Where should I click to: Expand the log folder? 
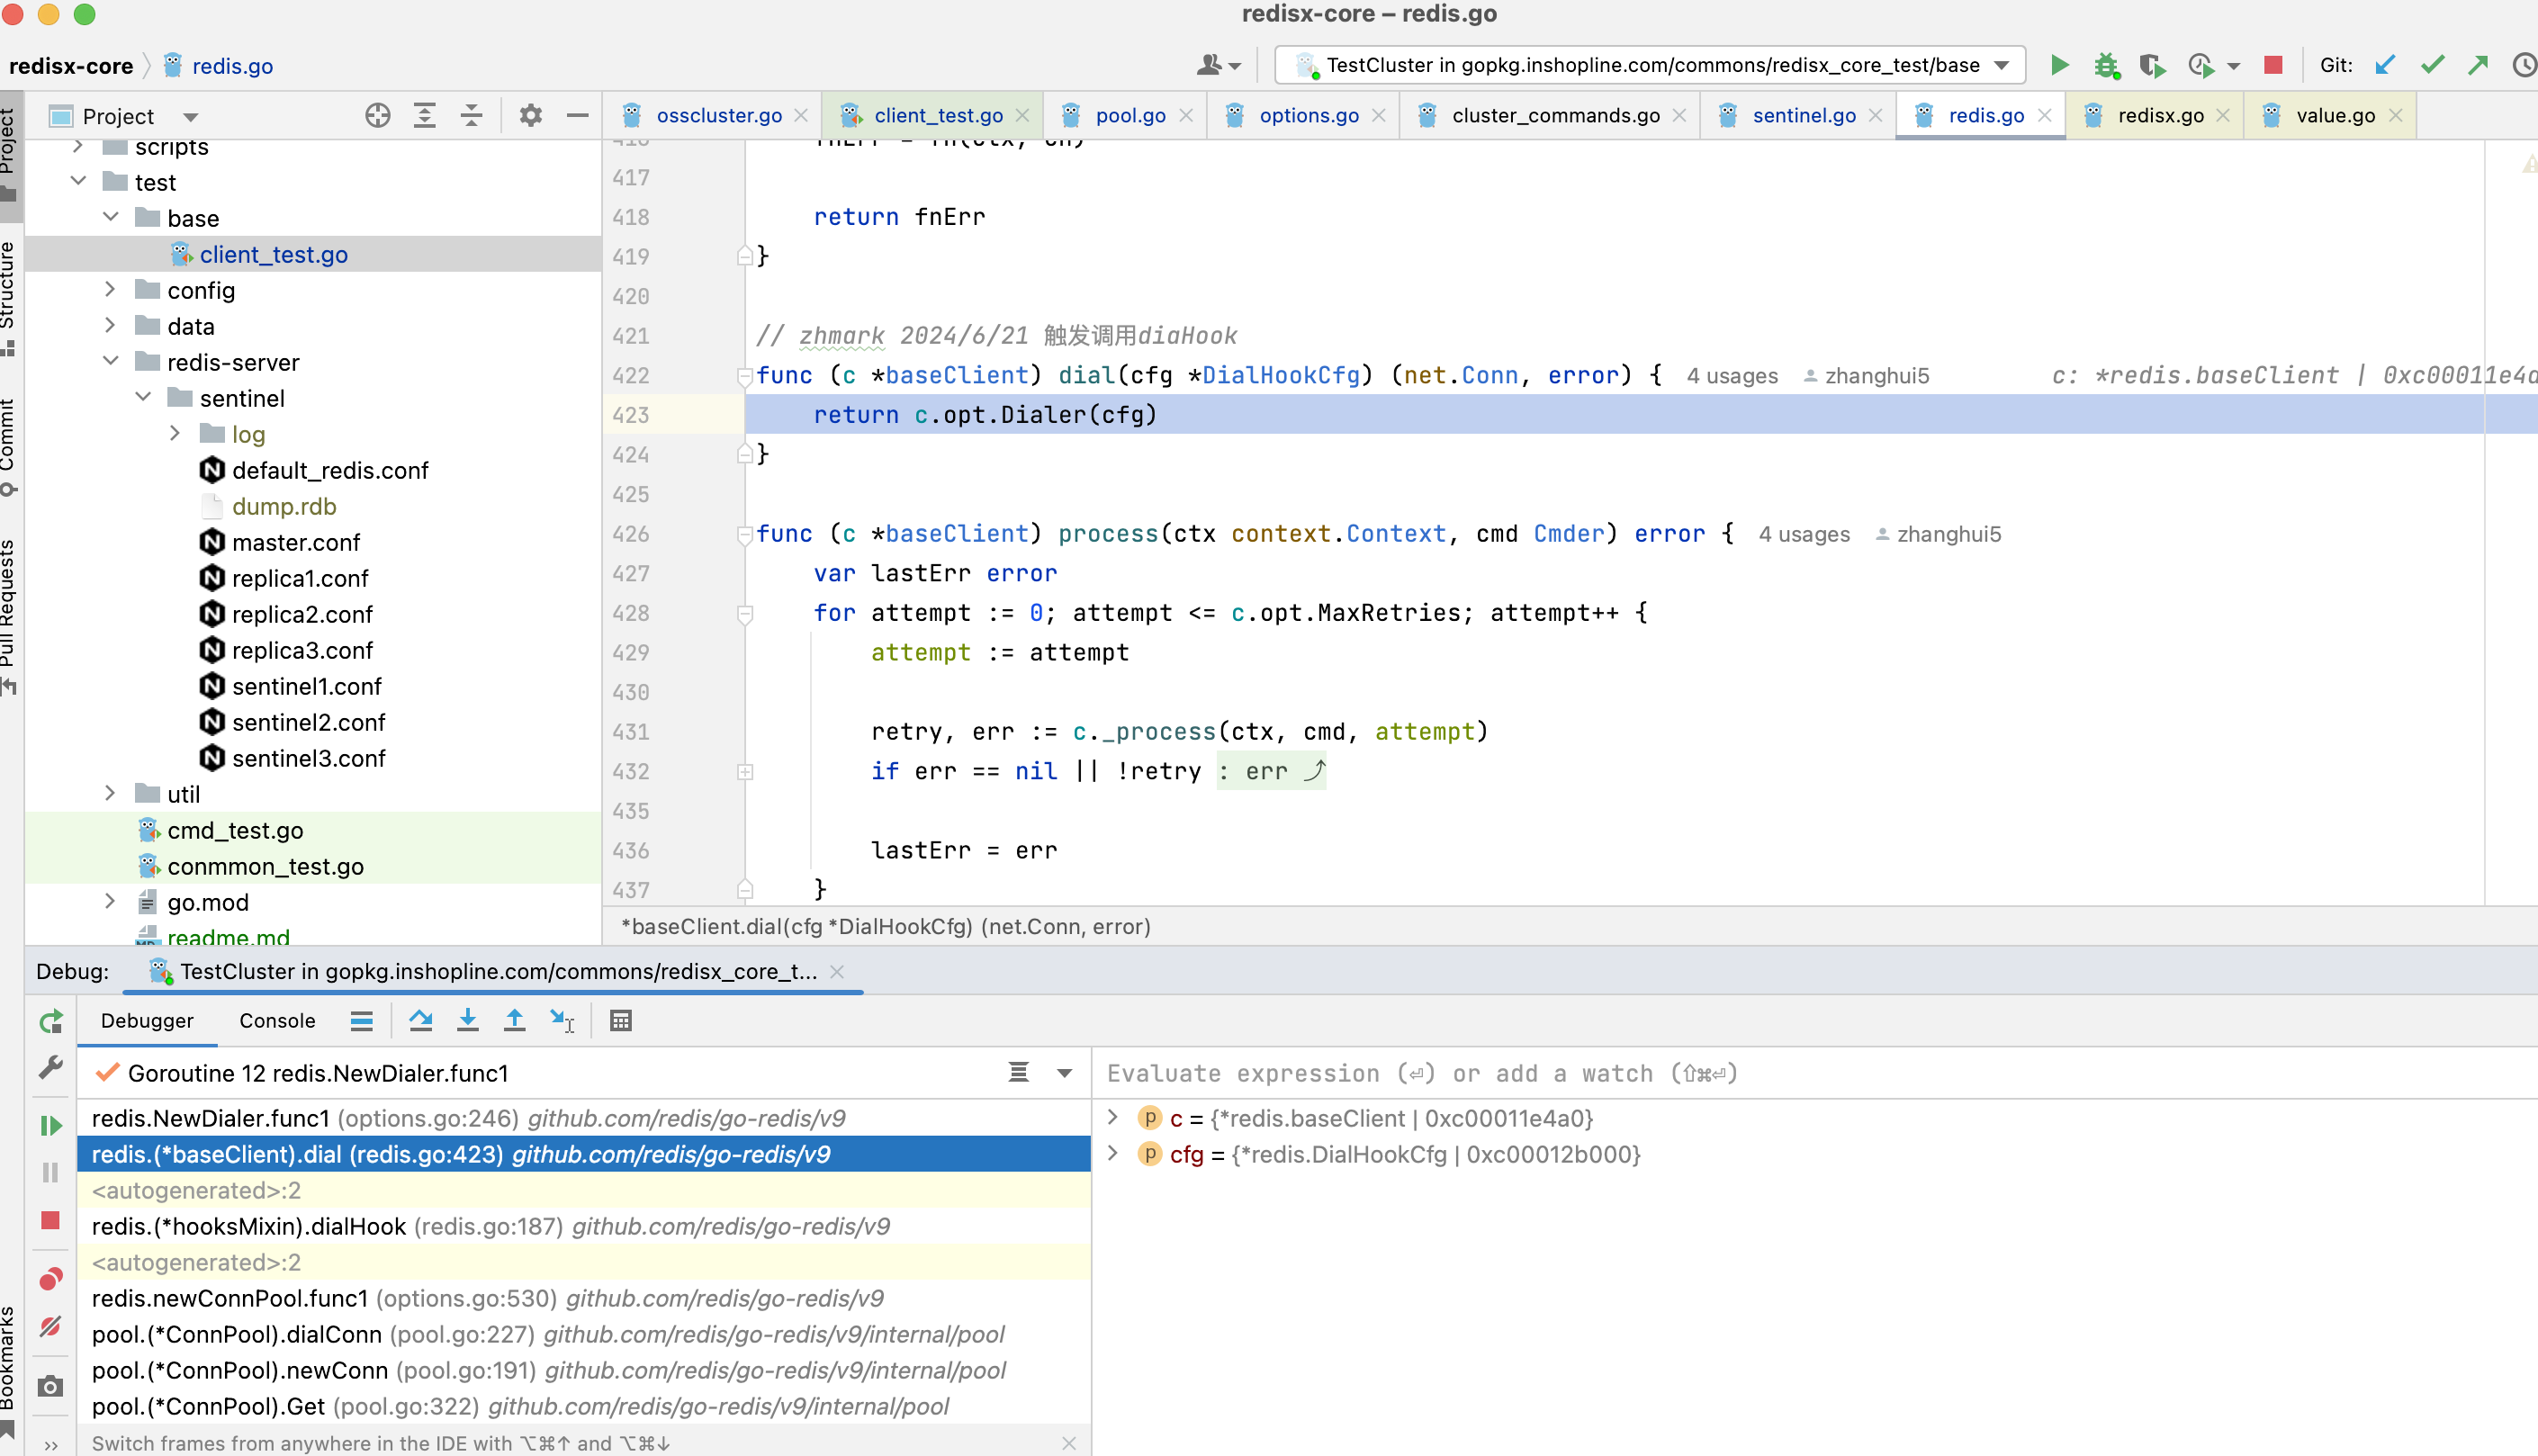176,433
